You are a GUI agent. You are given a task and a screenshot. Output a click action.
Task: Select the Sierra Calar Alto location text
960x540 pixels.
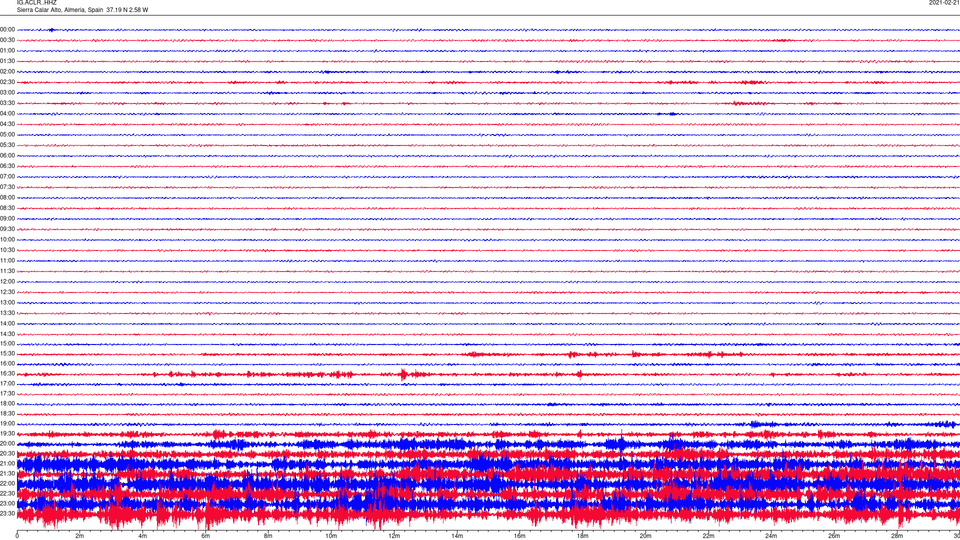(x=82, y=10)
